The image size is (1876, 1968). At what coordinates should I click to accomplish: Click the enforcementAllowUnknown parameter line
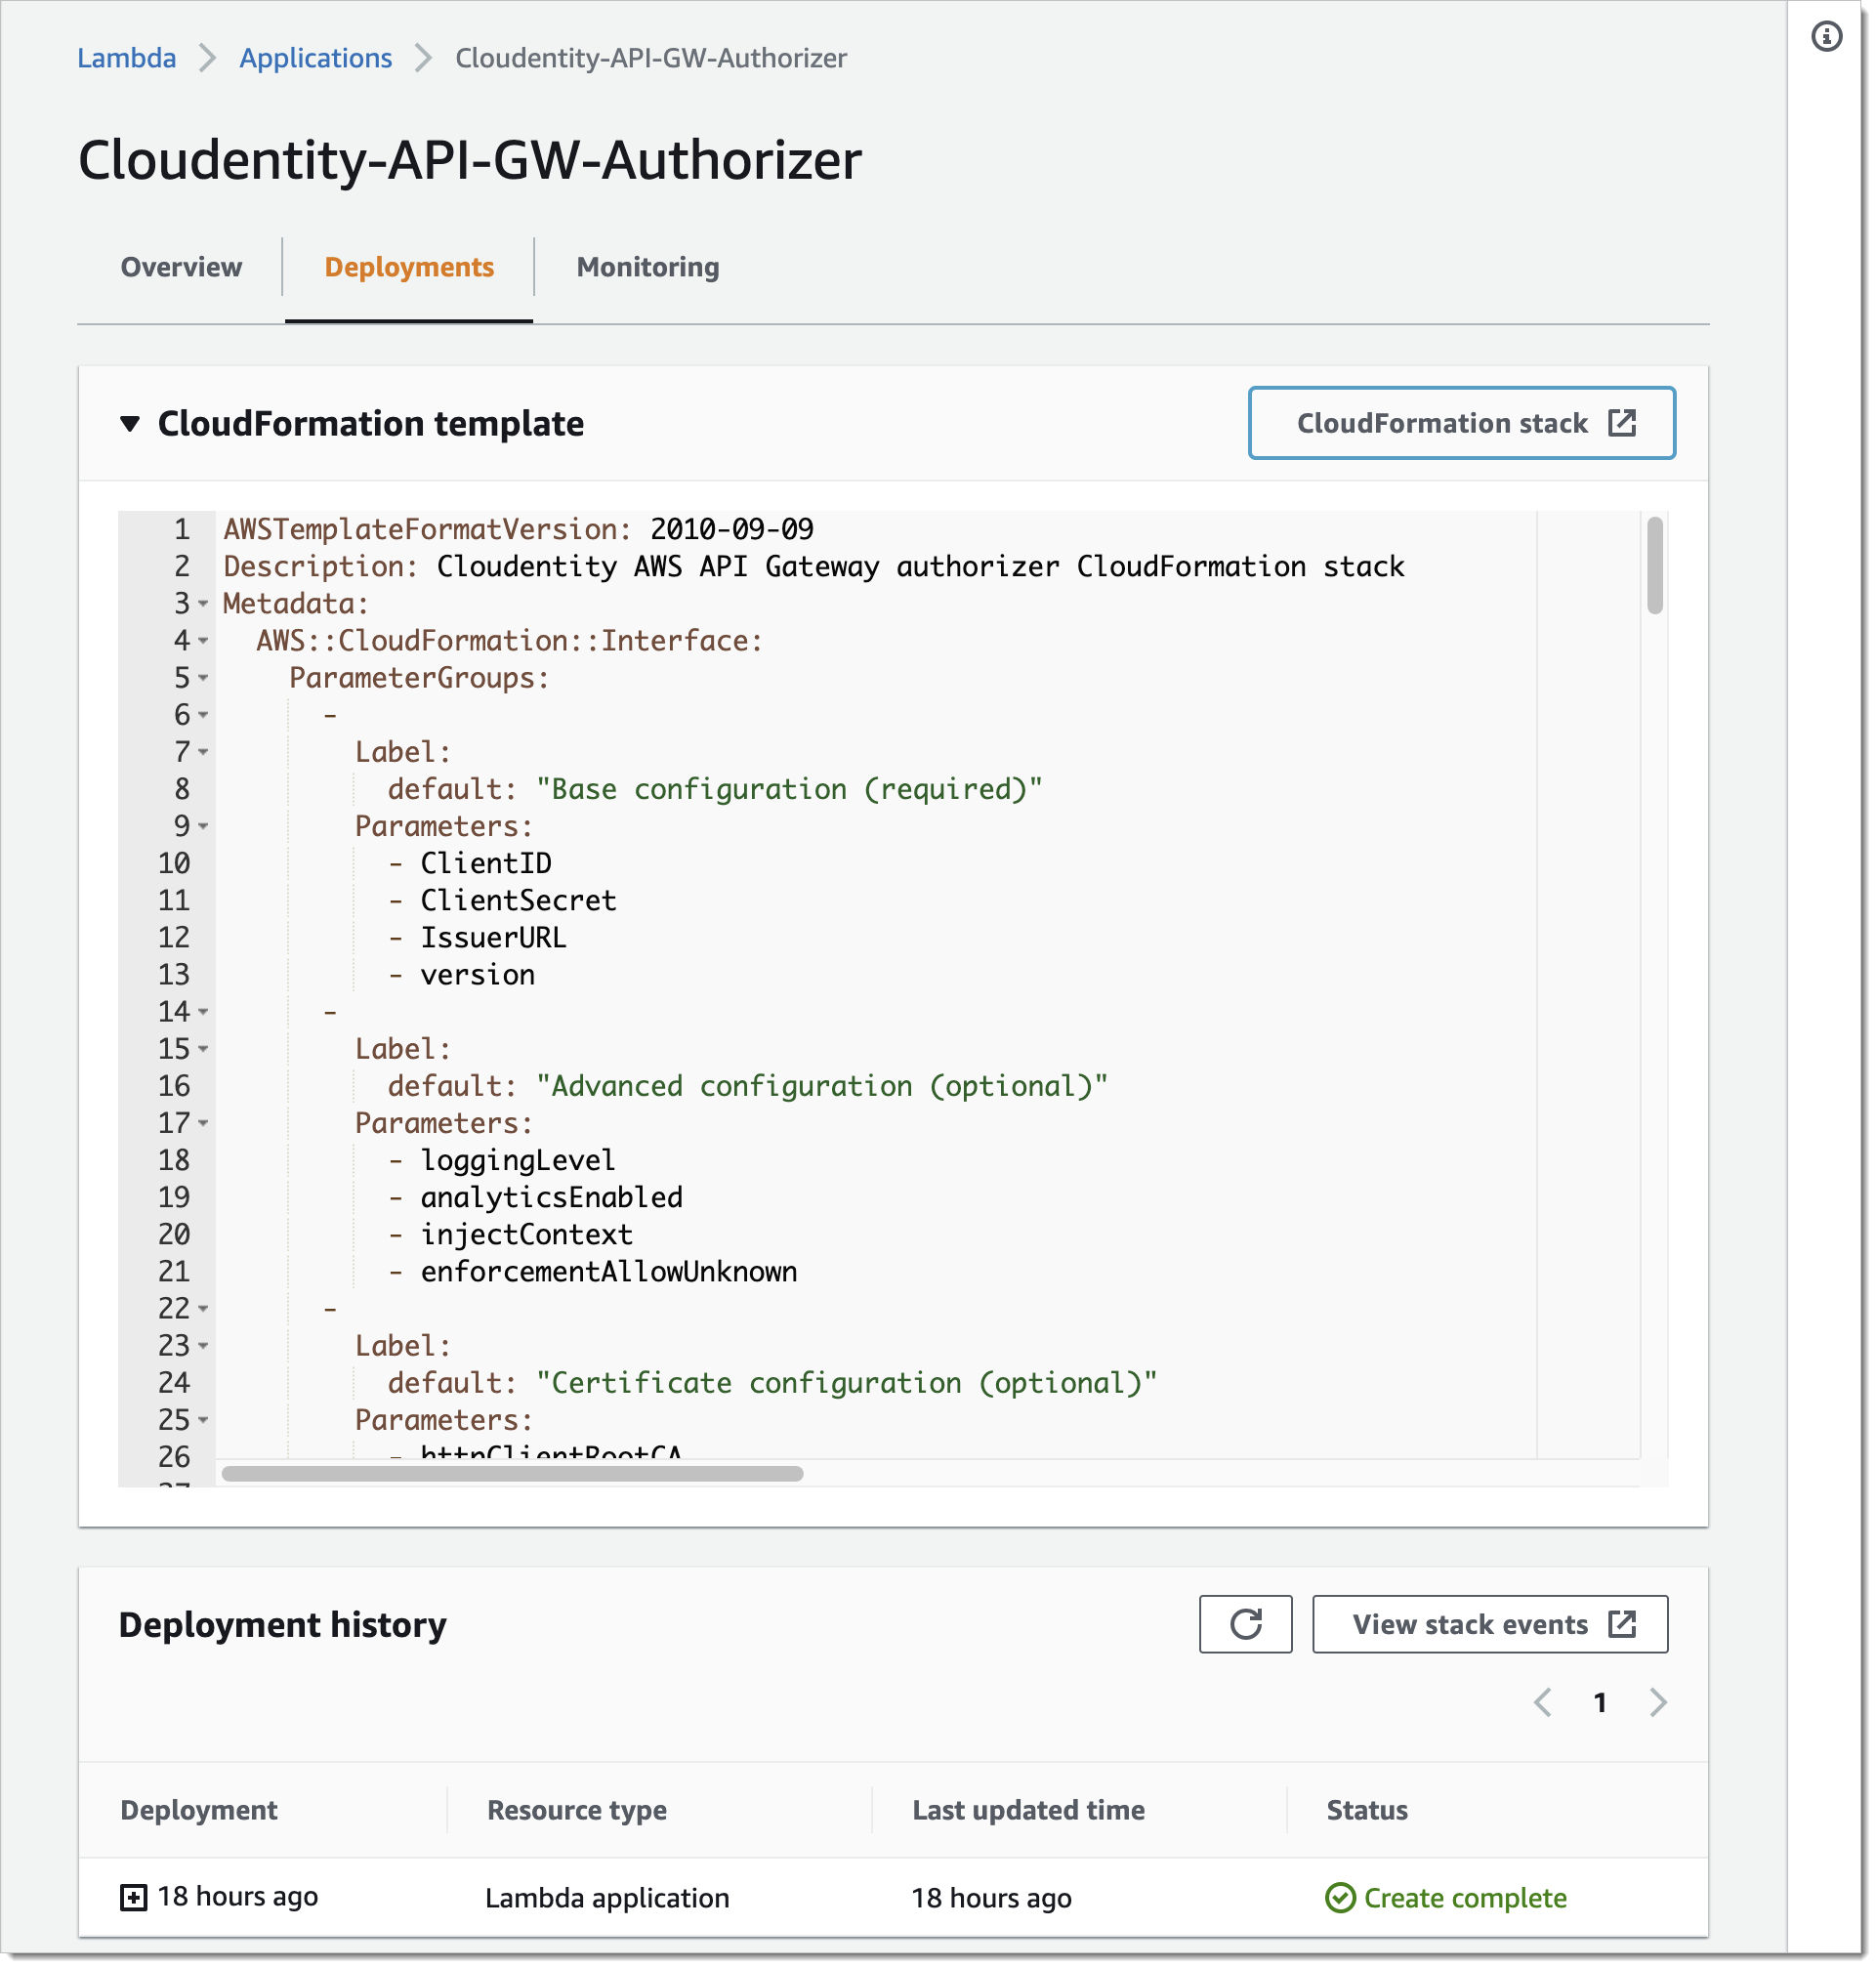[608, 1271]
